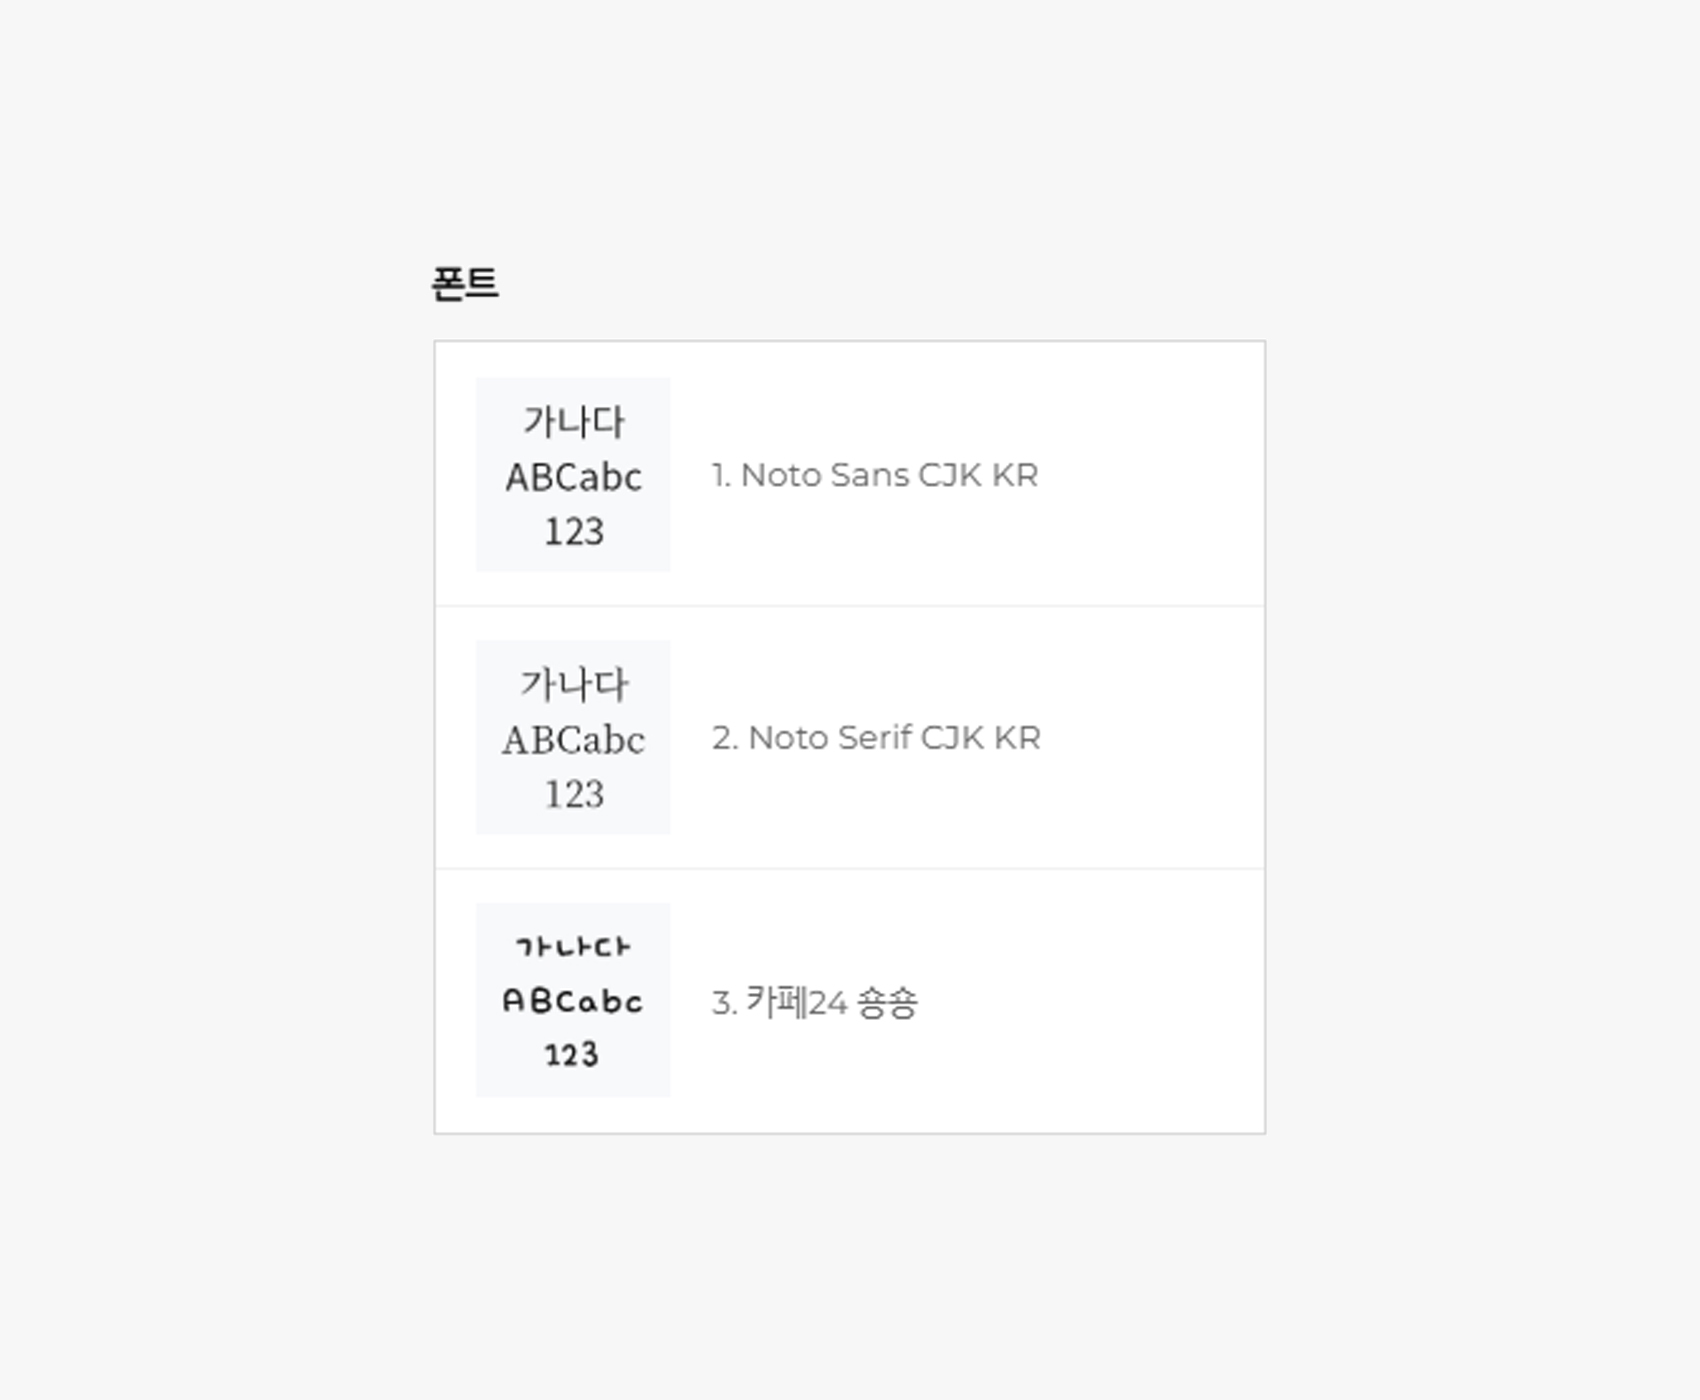Click 가나다 sample in Noto Sans preview

574,421
